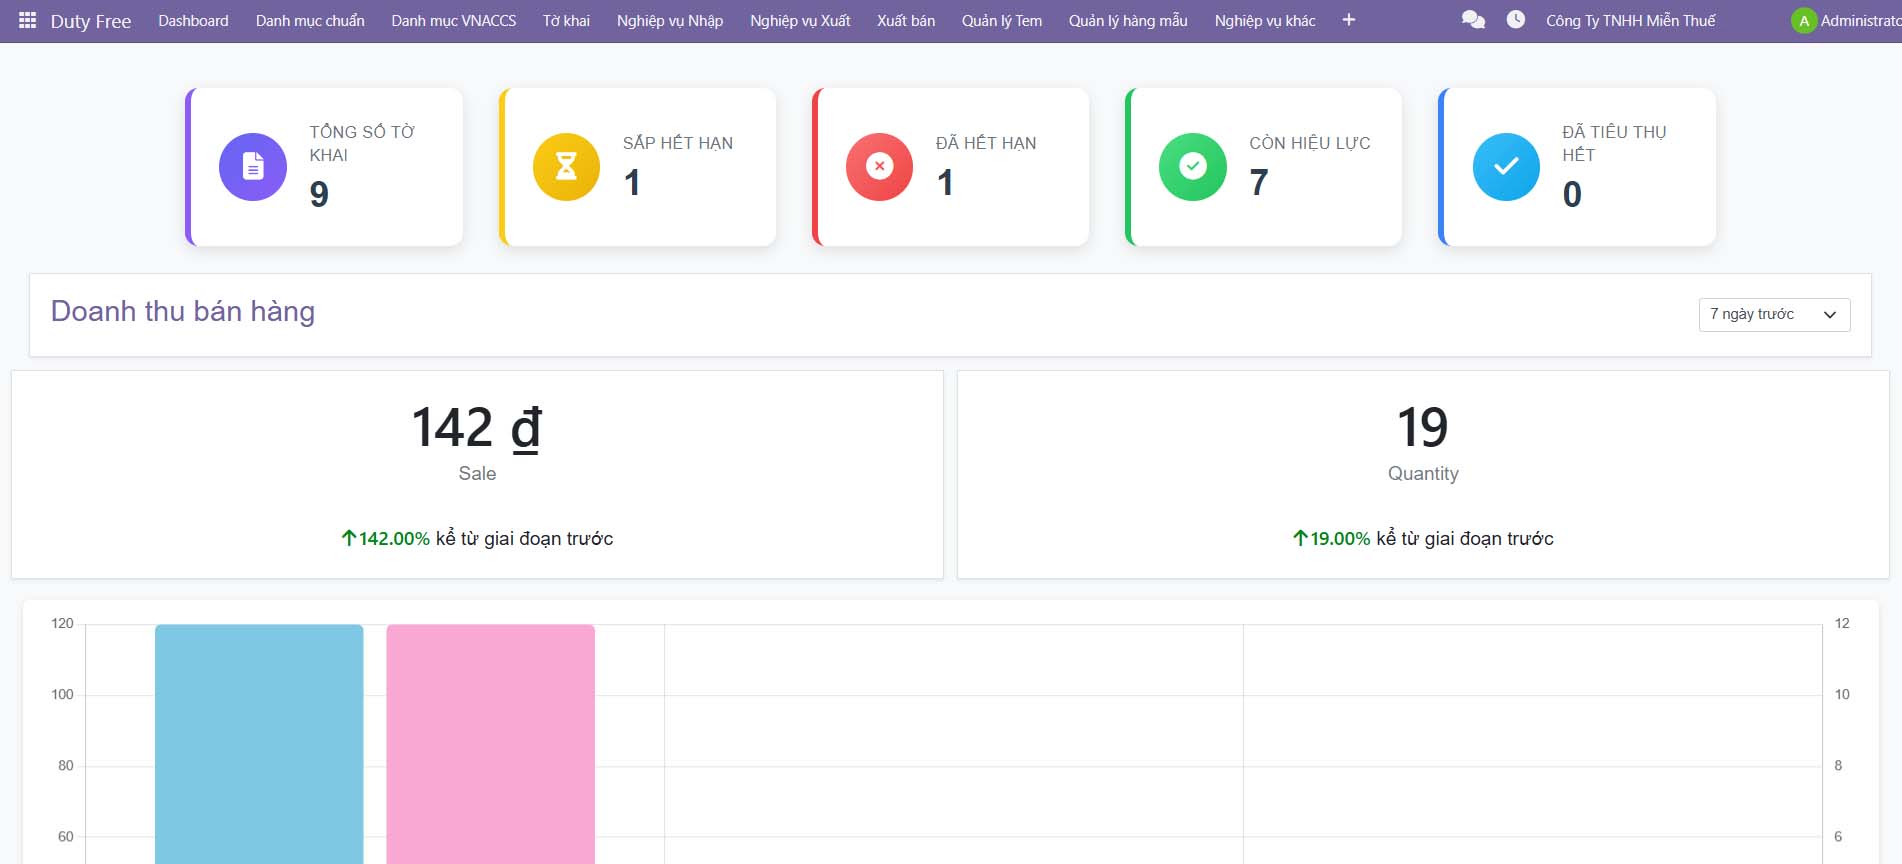1902x864 pixels.
Task: Click the plus icon in navbar
Action: point(1348,20)
